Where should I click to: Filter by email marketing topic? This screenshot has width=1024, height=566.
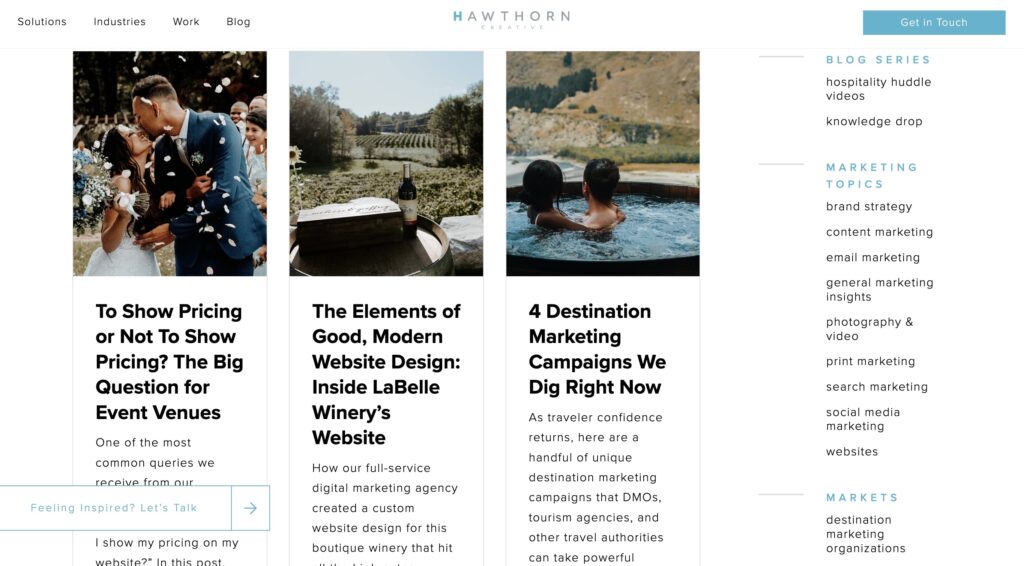click(x=872, y=257)
